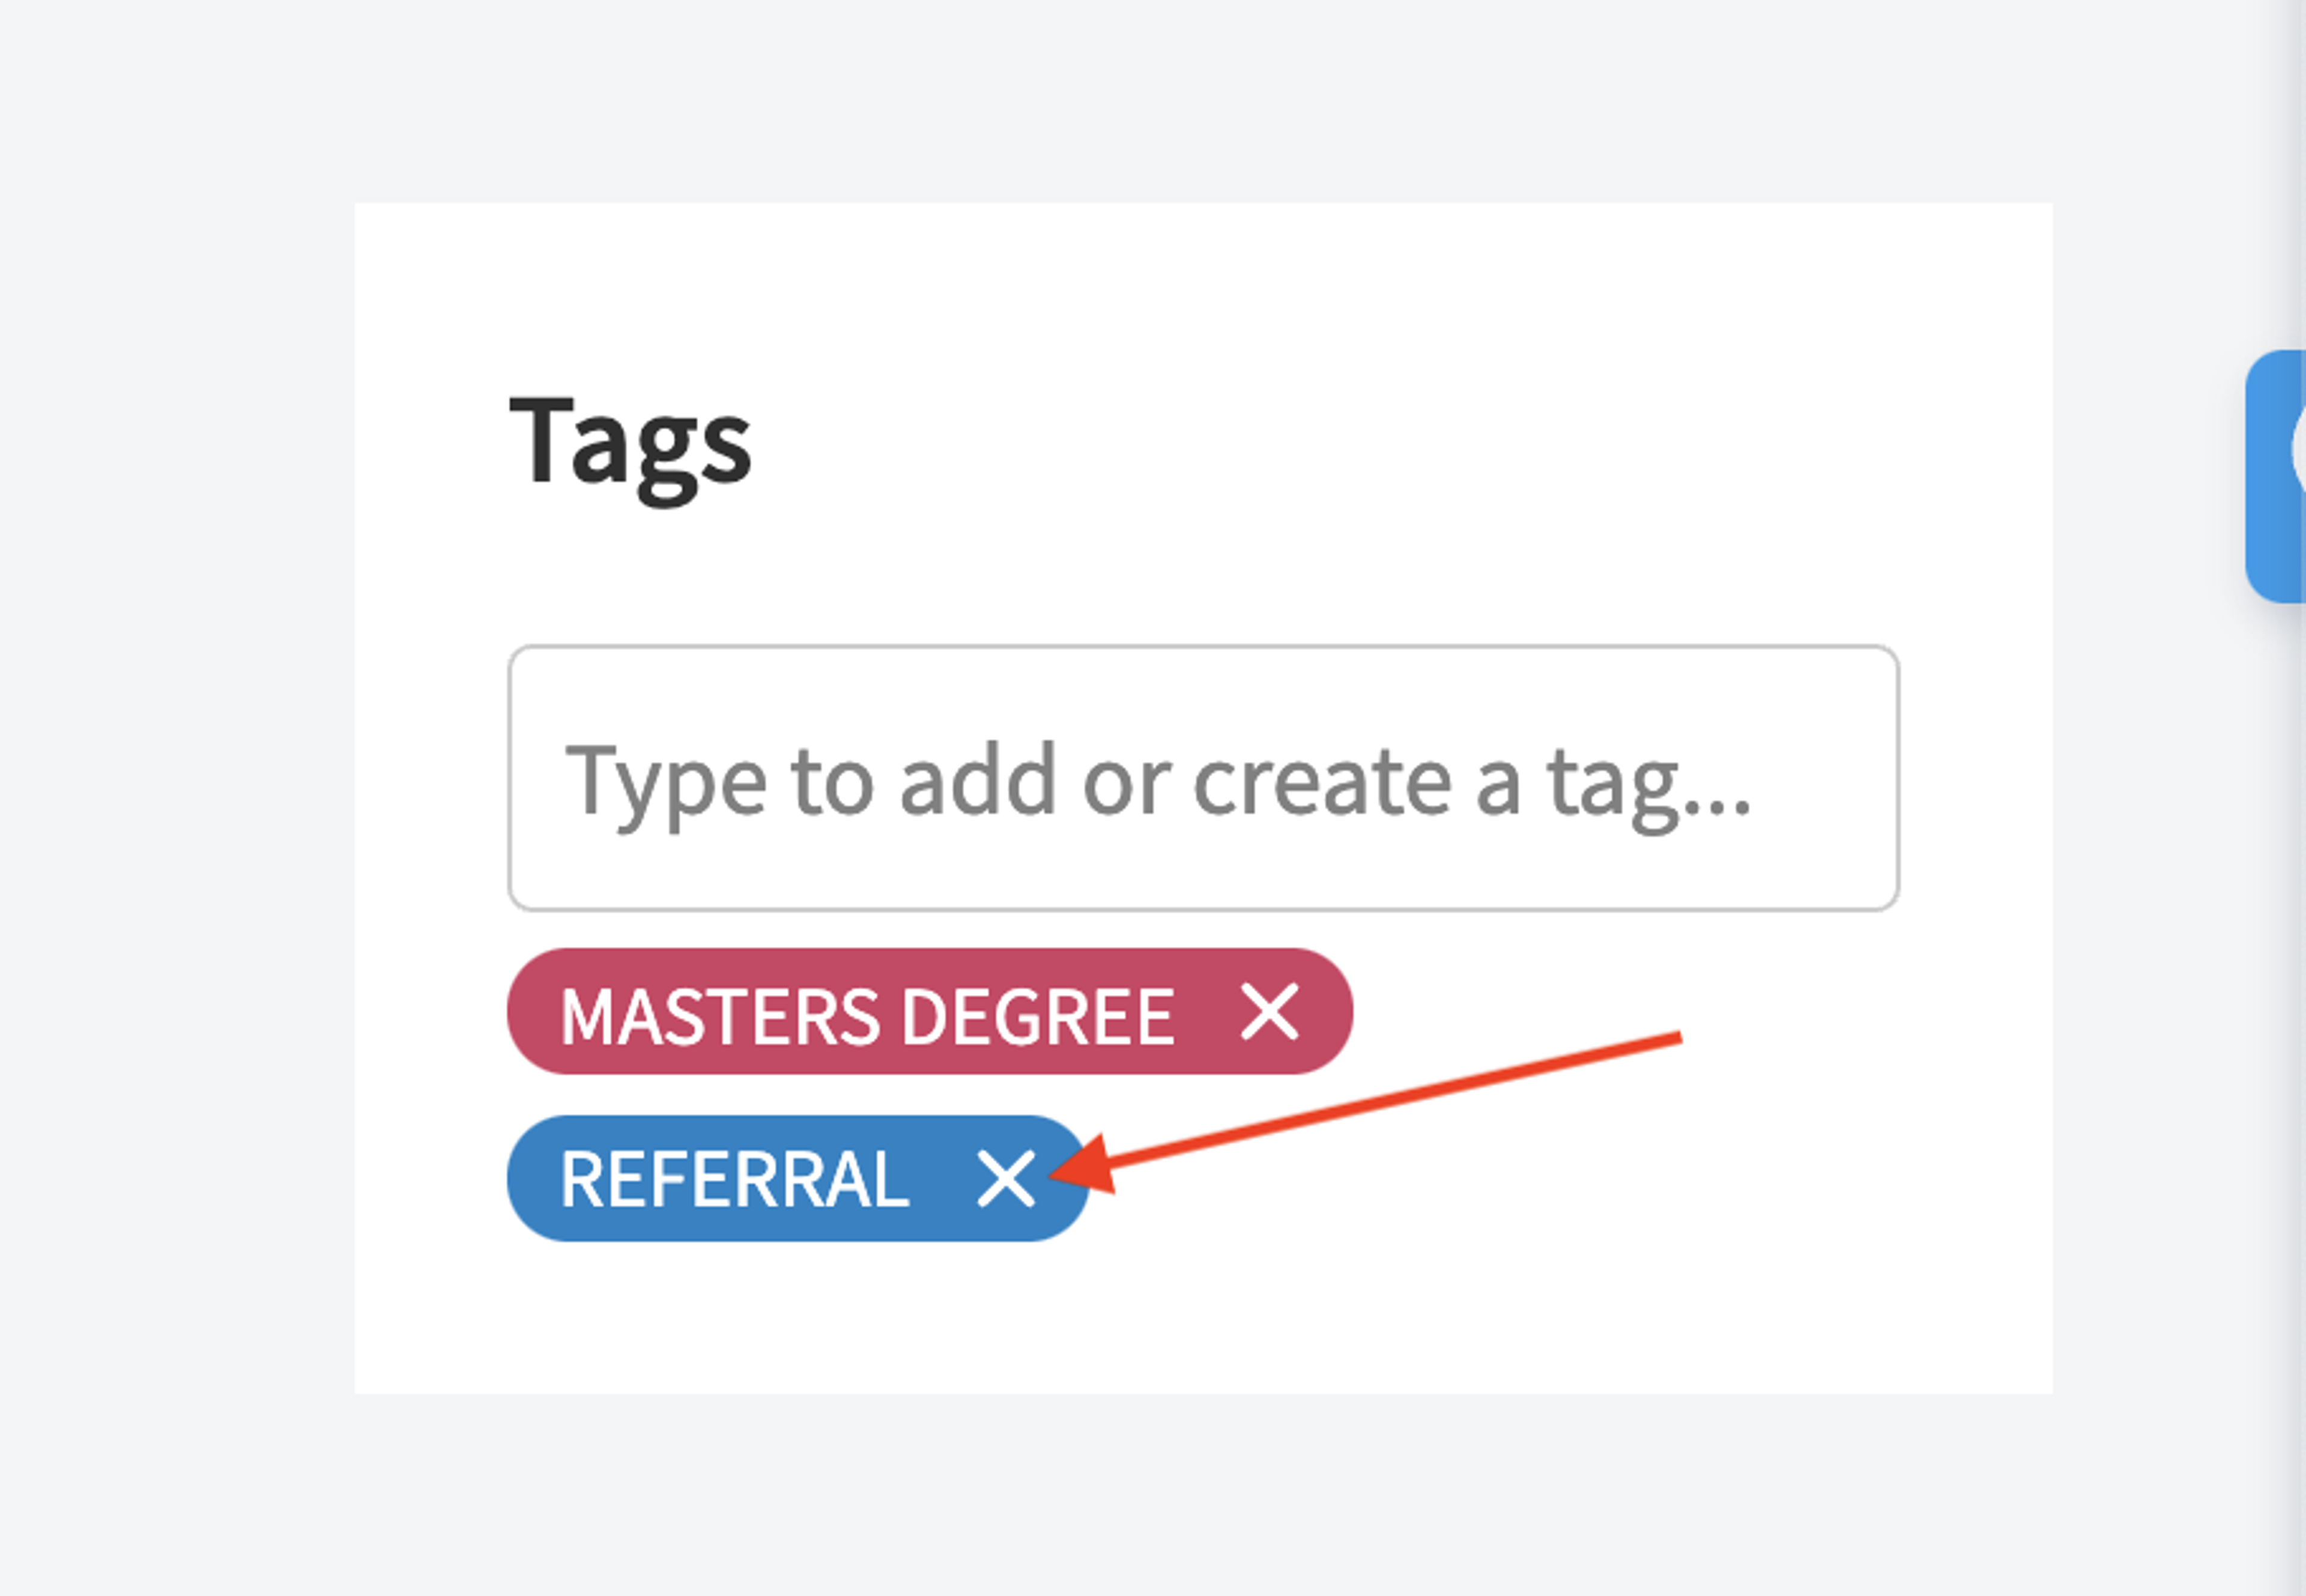Open the blue floating widget at right edge

[2276, 476]
